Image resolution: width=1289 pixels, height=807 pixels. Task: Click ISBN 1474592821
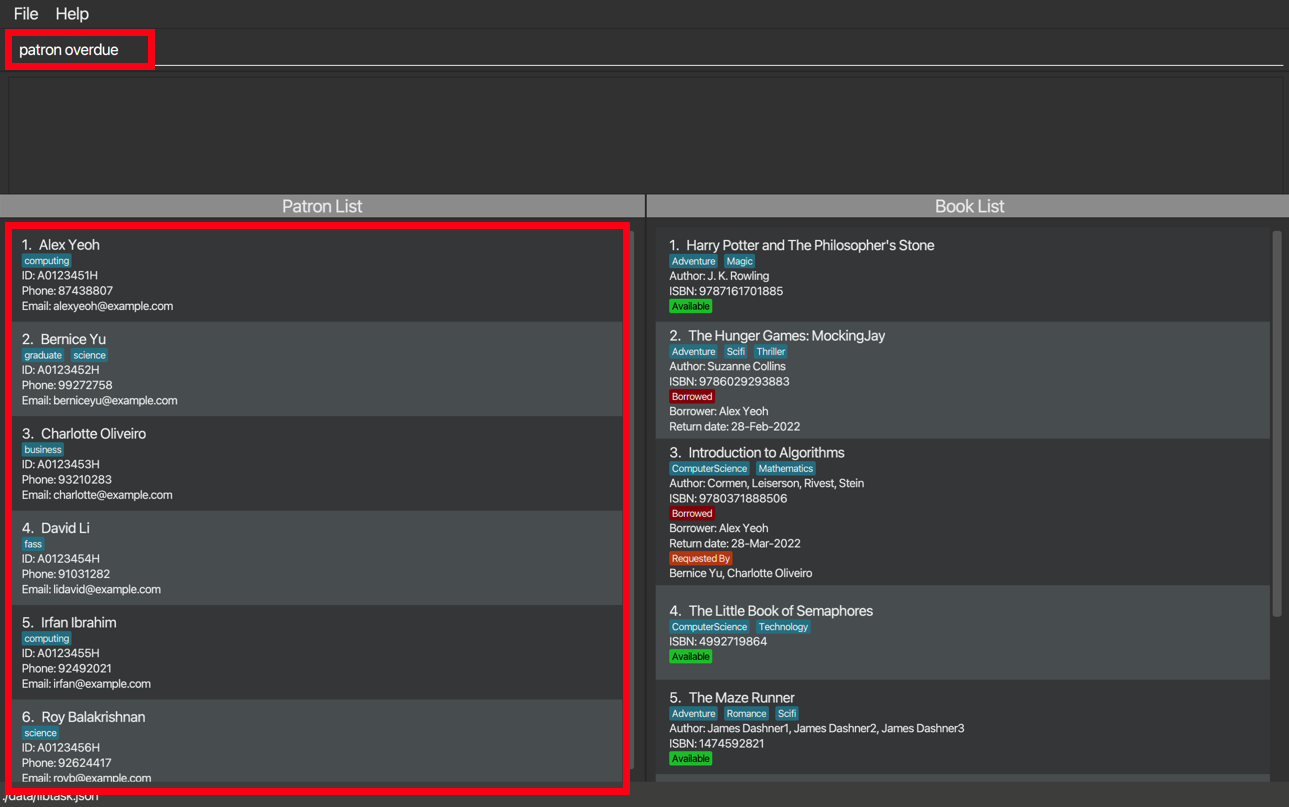(717, 743)
